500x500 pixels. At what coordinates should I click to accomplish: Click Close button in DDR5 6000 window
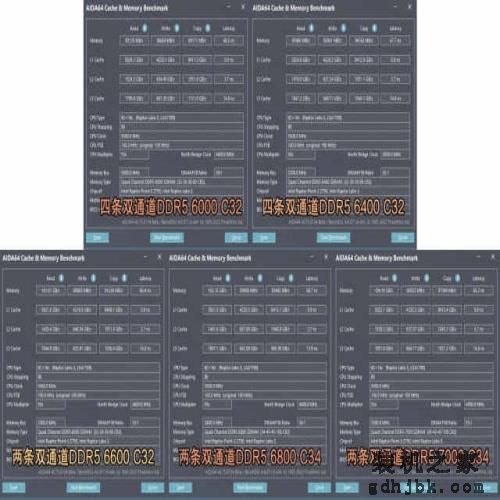[236, 238]
